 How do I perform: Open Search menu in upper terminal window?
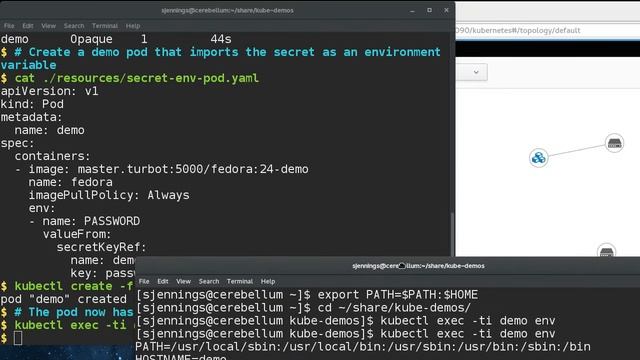(x=74, y=26)
